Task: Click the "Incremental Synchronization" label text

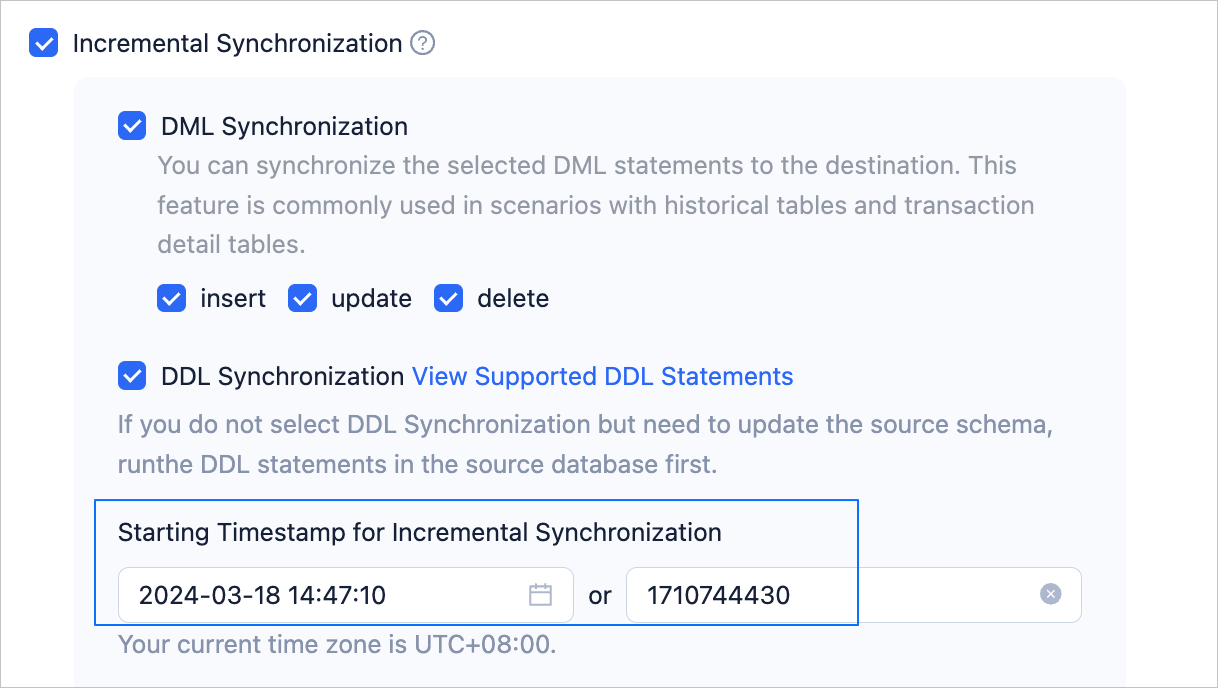Action: point(237,44)
